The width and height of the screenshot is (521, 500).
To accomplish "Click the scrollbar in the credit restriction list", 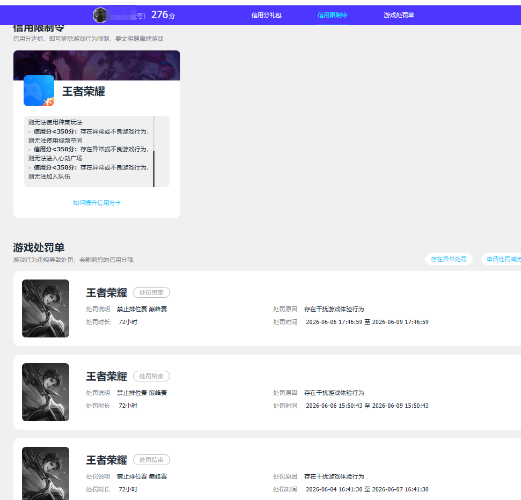I will click(154, 169).
